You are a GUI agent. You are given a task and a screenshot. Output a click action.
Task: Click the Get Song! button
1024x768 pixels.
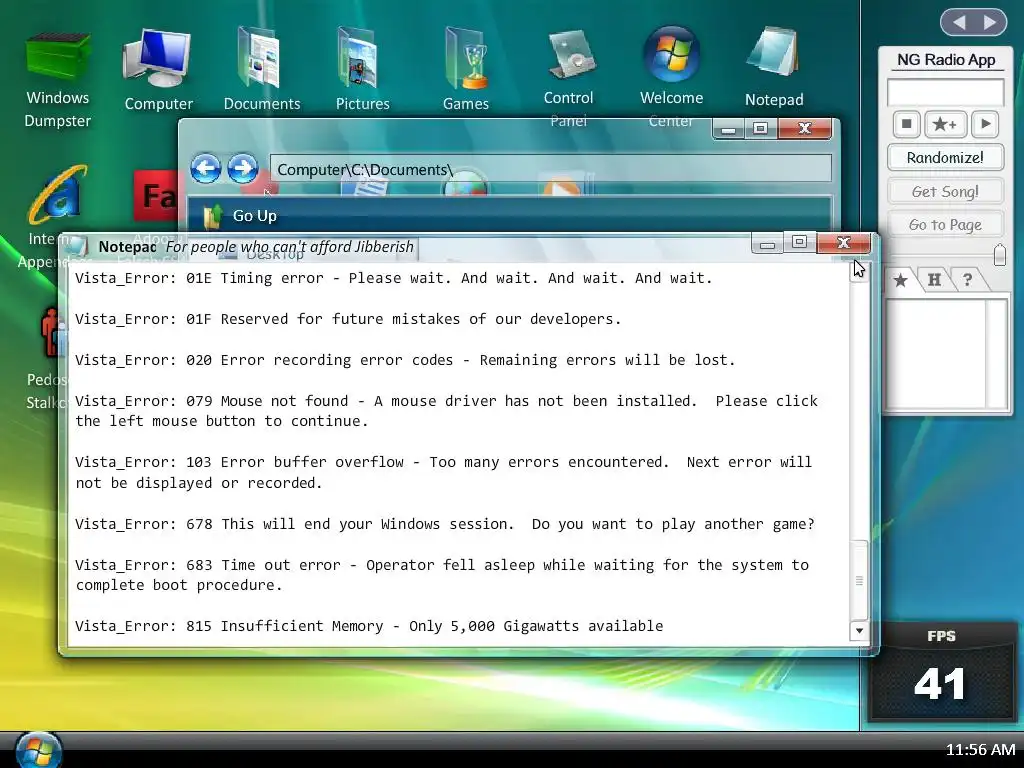945,191
